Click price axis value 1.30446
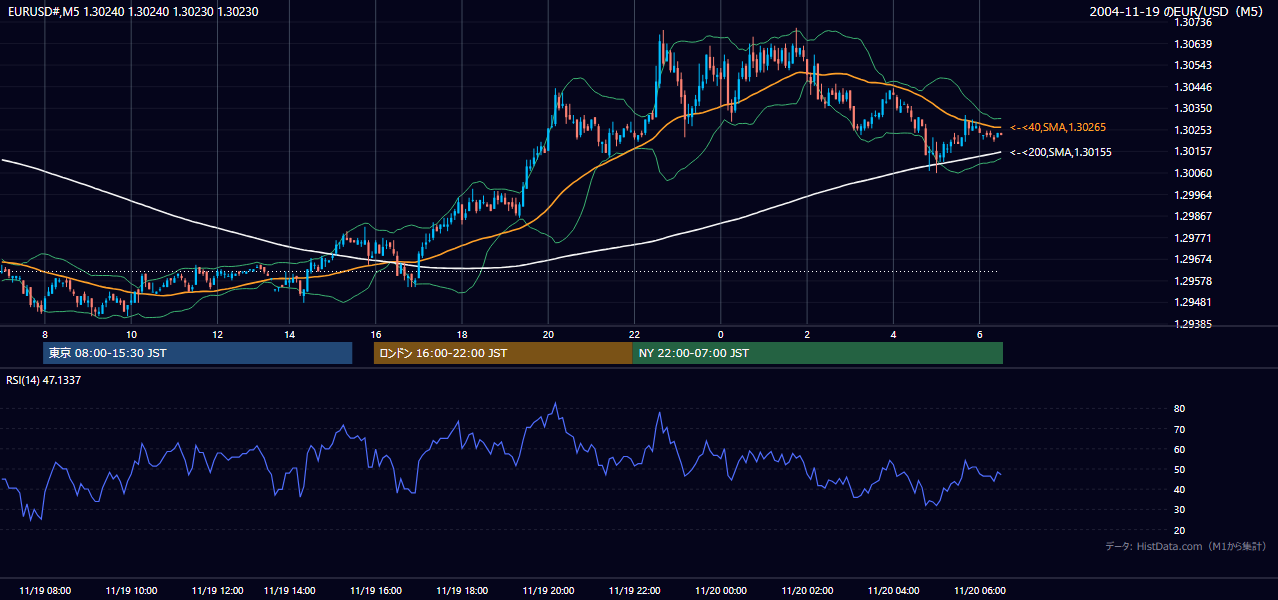 pyautogui.click(x=1193, y=87)
